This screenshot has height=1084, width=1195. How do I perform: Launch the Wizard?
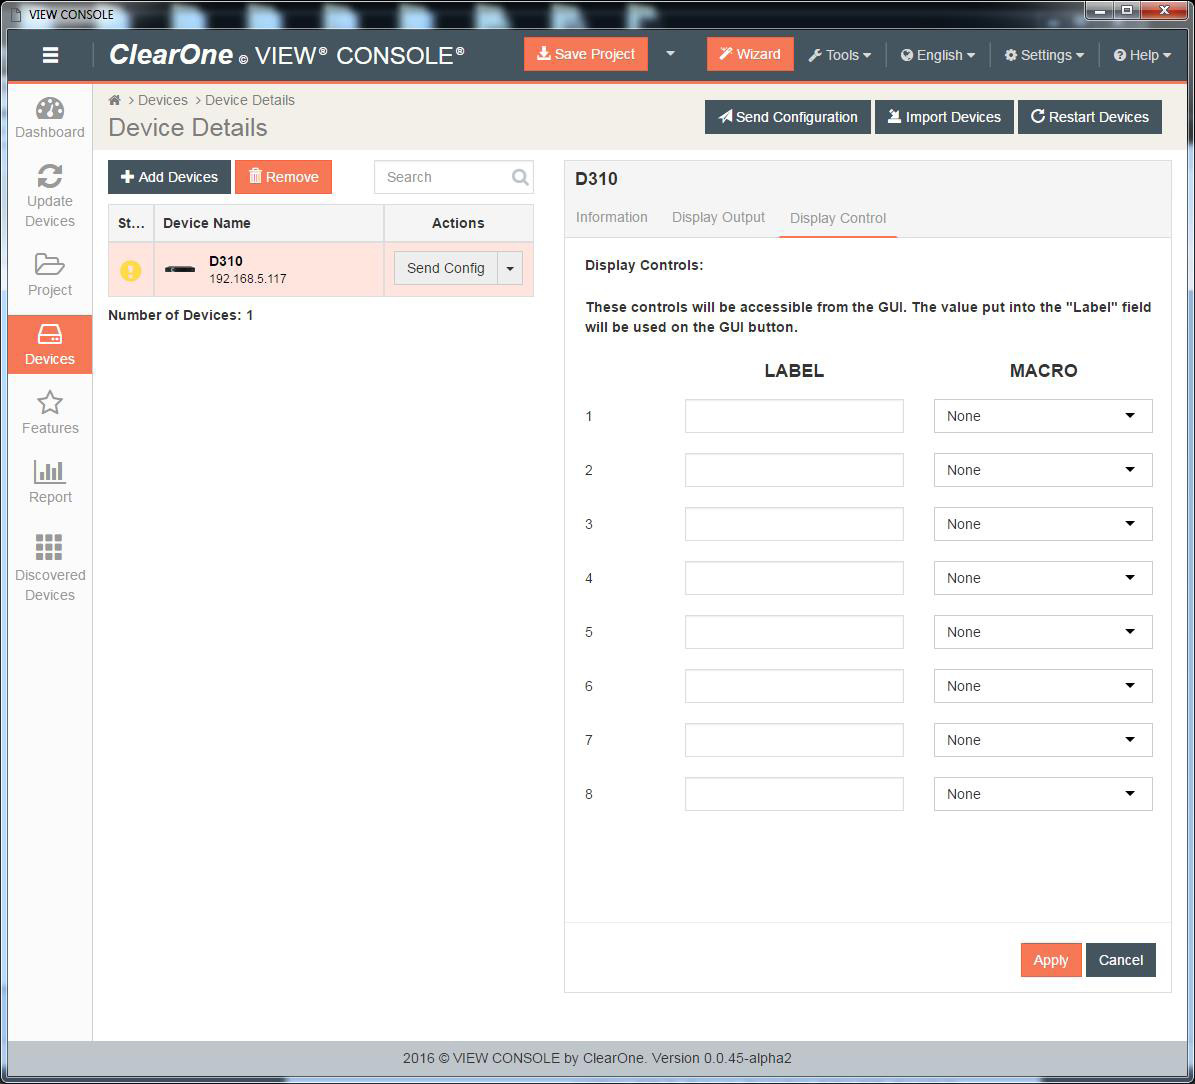pos(750,54)
